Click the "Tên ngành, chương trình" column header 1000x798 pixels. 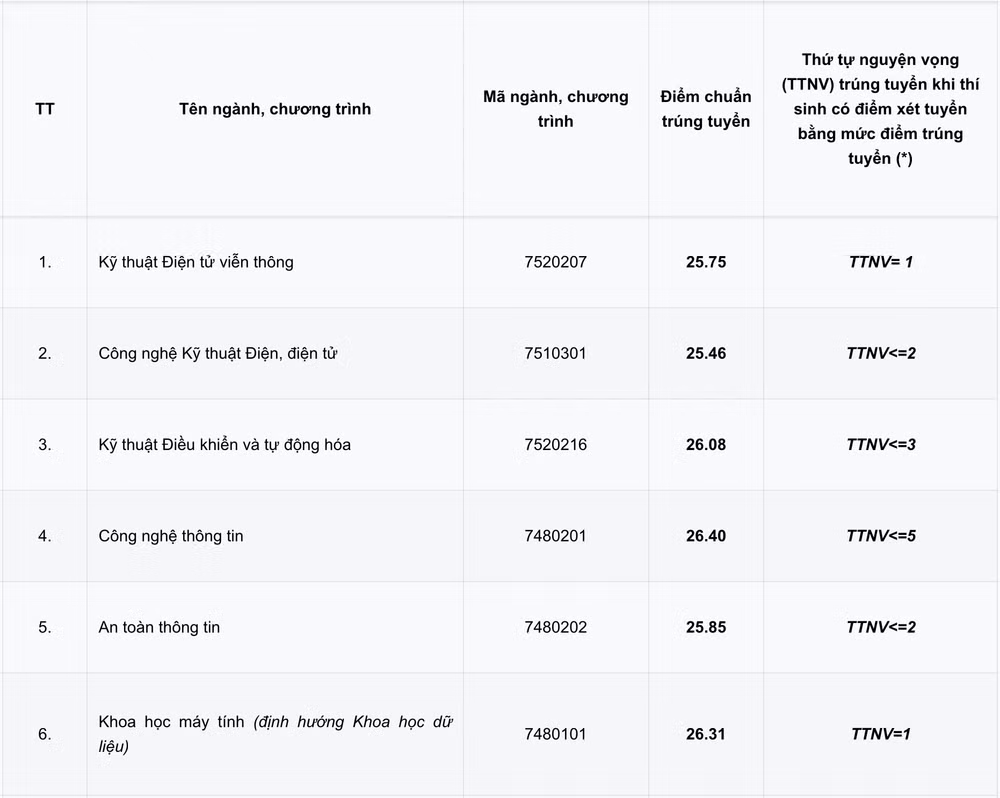(x=275, y=109)
